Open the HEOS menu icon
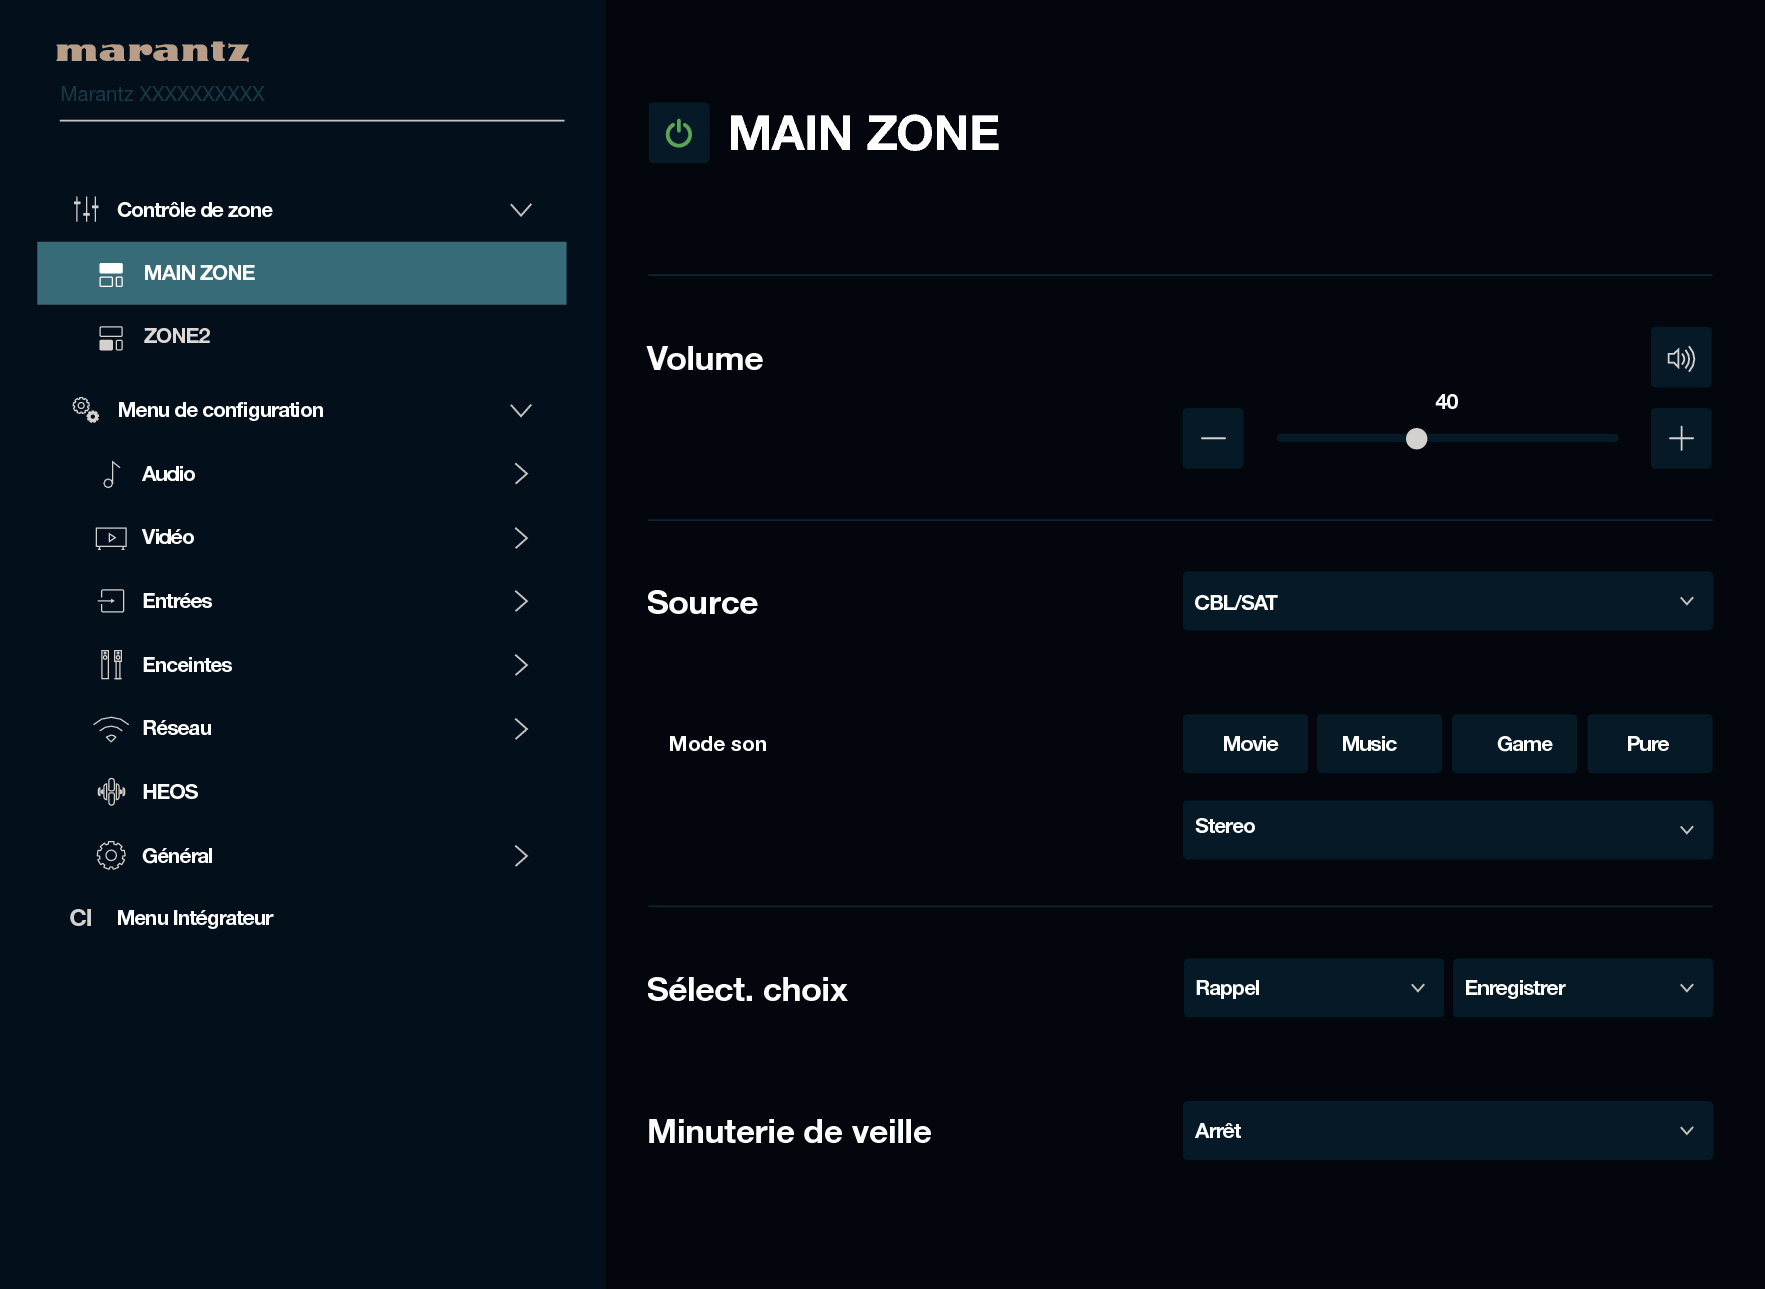 click(x=111, y=792)
